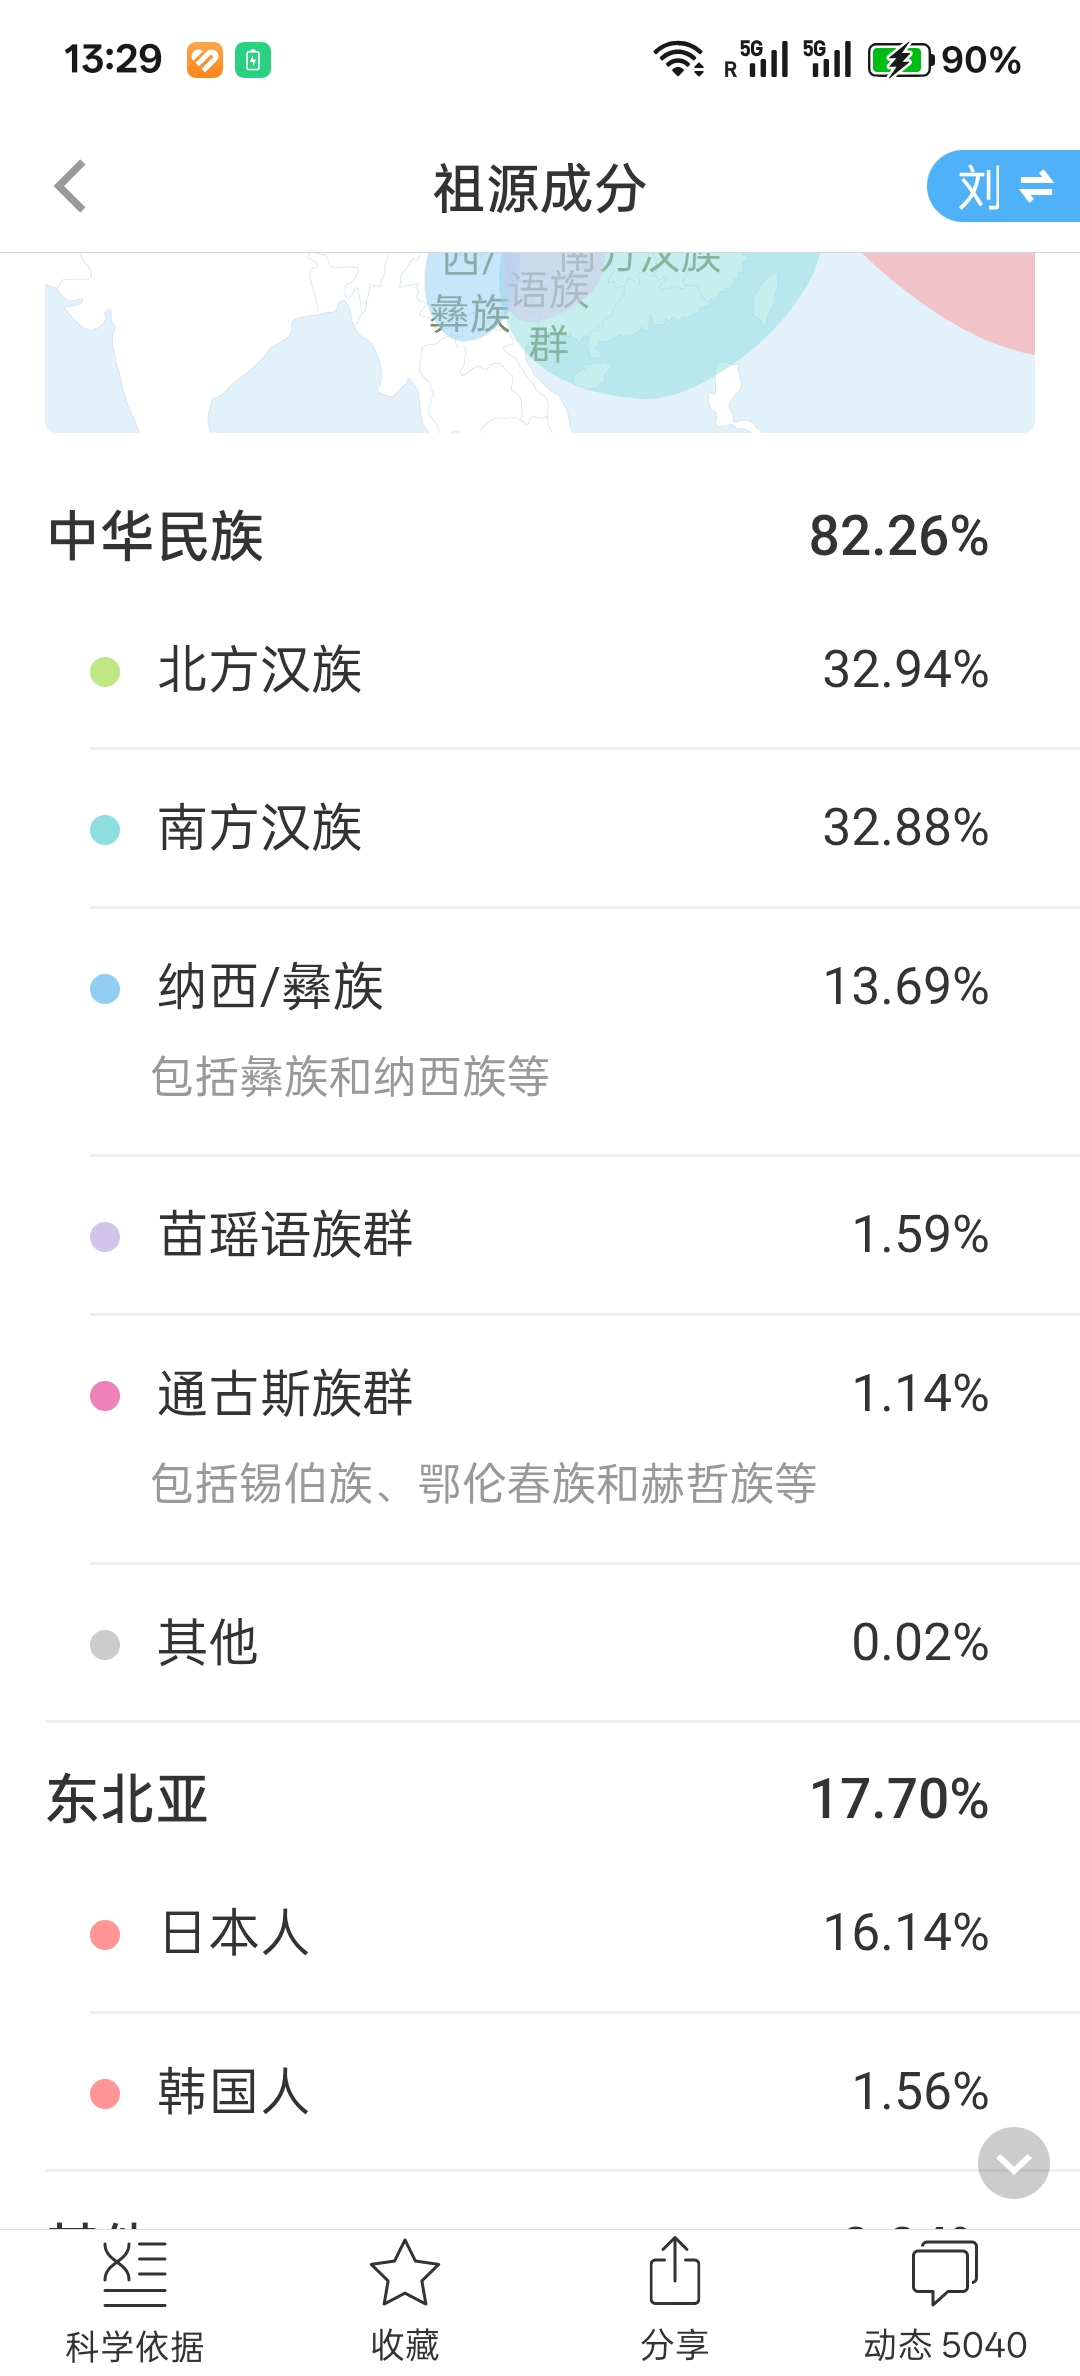Switch user profile with 刘 button
Image resolution: width=1080 pixels, height=2376 pixels.
pos(1004,187)
